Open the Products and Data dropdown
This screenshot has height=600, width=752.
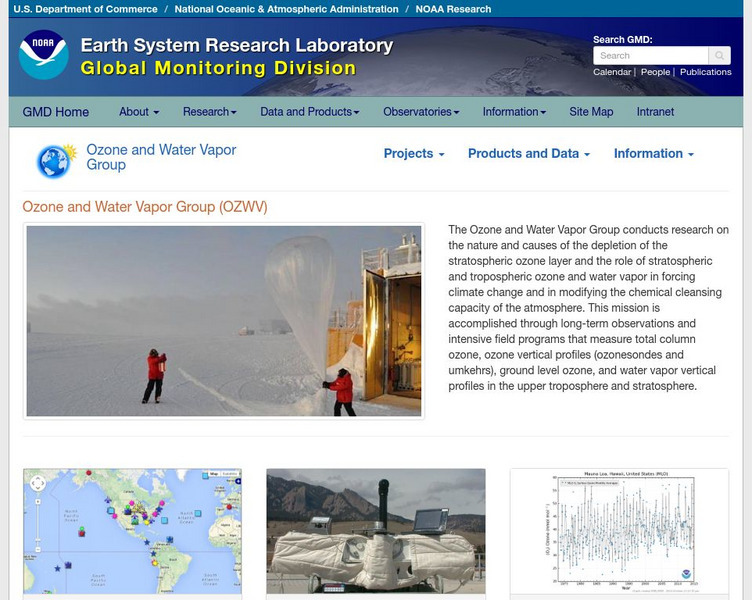click(529, 153)
